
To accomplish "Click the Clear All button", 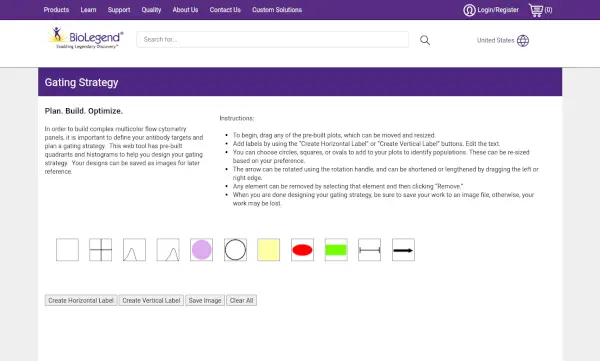I will coord(241,301).
